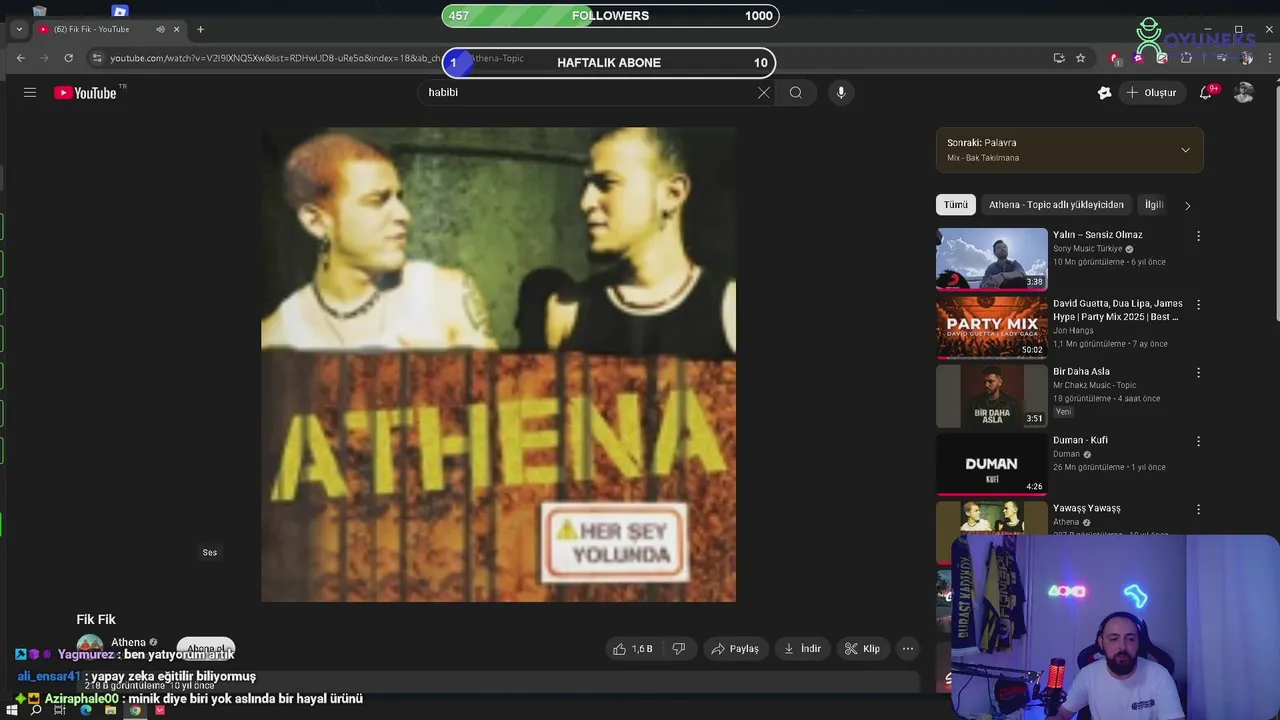Run search with magnifier button

coord(795,92)
